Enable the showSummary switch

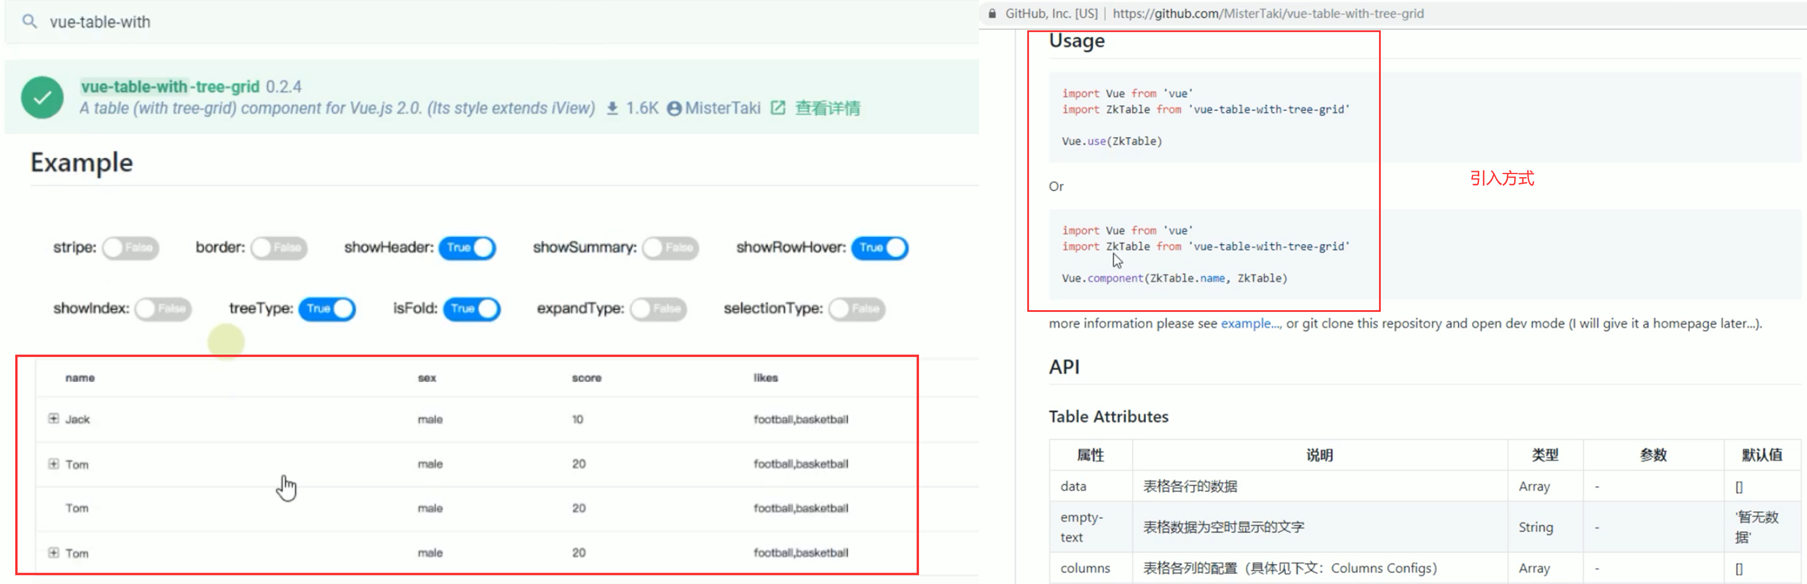point(670,248)
